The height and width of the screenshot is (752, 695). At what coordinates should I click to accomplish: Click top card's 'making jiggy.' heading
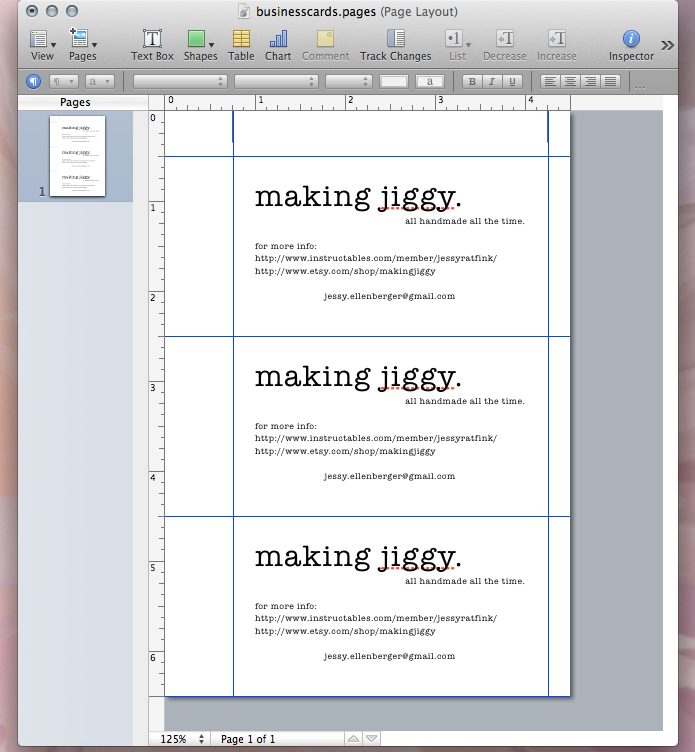(358, 198)
